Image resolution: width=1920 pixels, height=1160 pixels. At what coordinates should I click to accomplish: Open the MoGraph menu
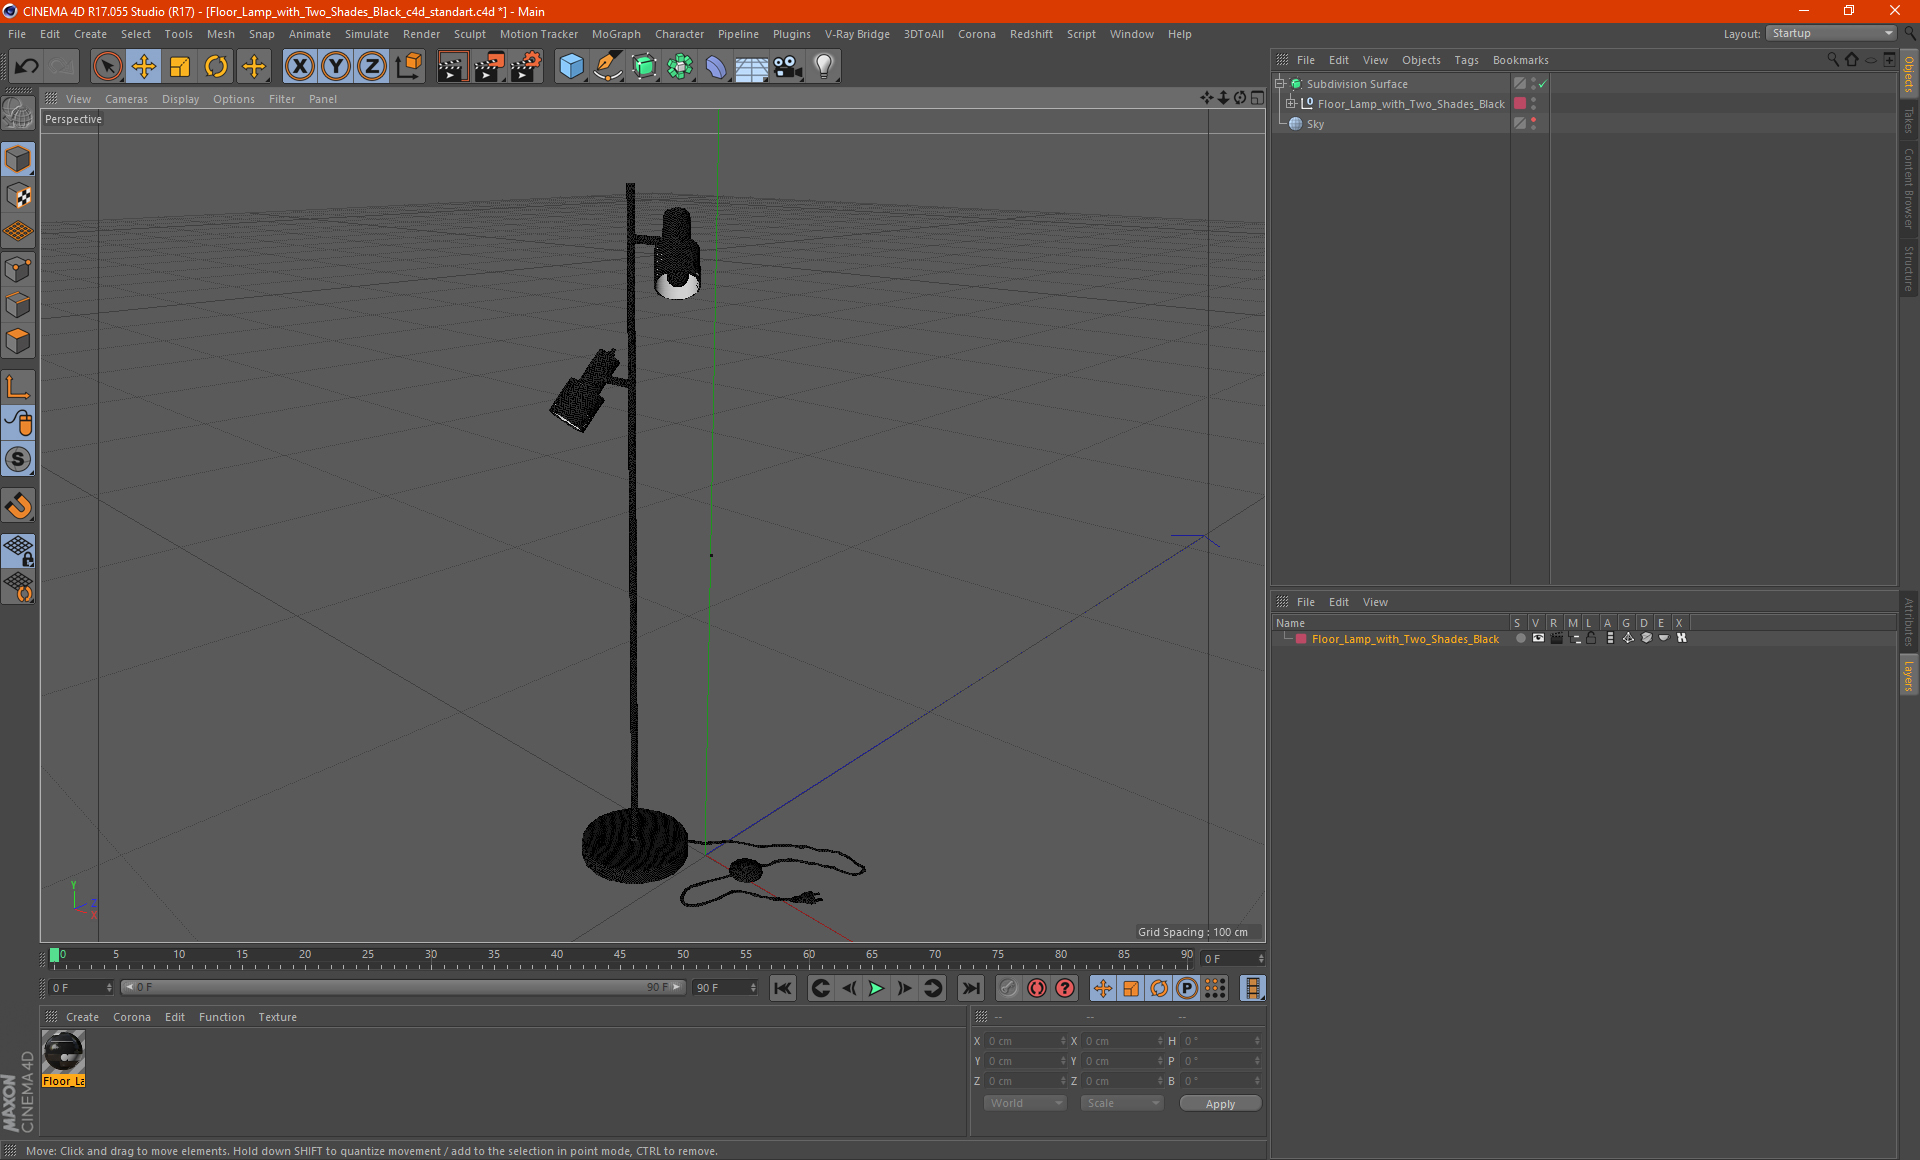pyautogui.click(x=615, y=34)
